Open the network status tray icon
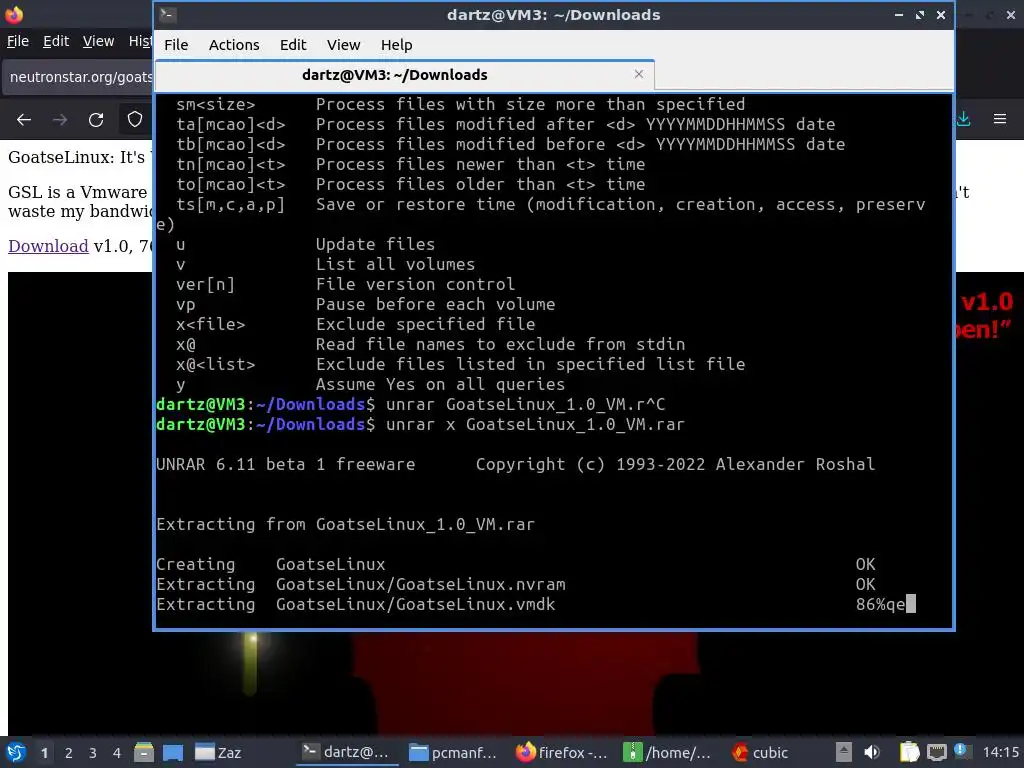Image resolution: width=1024 pixels, height=768 pixels. point(936,752)
